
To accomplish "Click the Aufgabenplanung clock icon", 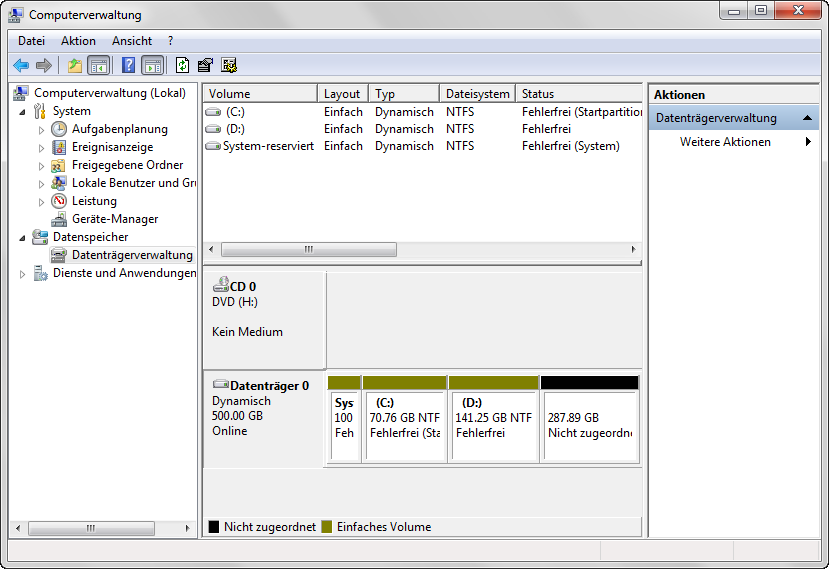I will click(59, 129).
